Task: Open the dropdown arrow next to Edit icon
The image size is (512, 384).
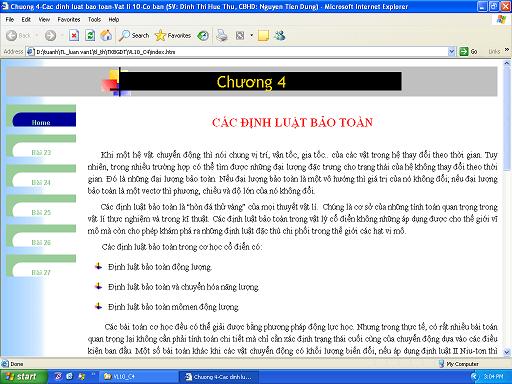Action: (251, 35)
